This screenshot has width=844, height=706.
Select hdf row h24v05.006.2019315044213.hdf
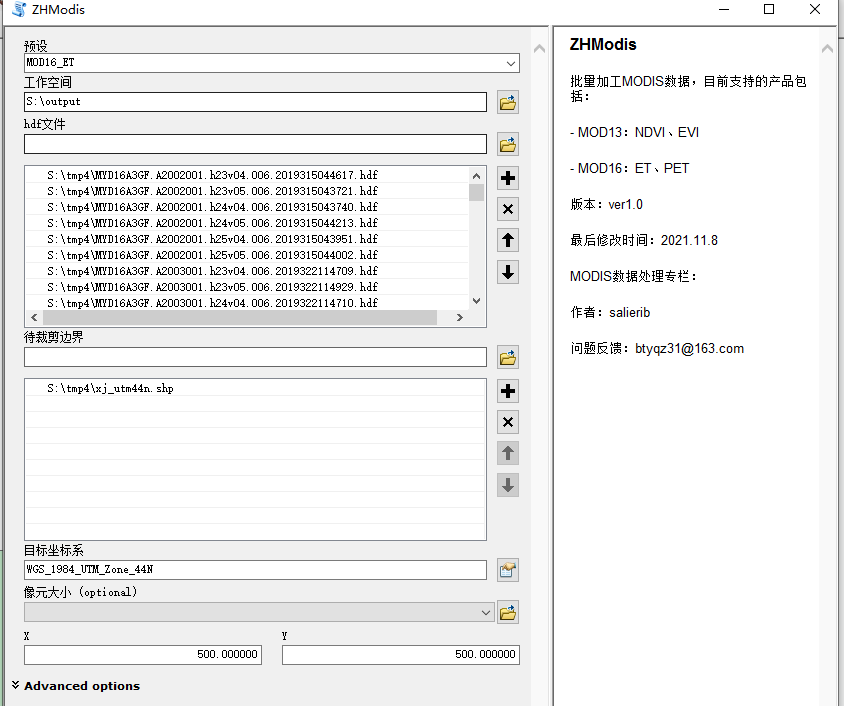coord(248,223)
